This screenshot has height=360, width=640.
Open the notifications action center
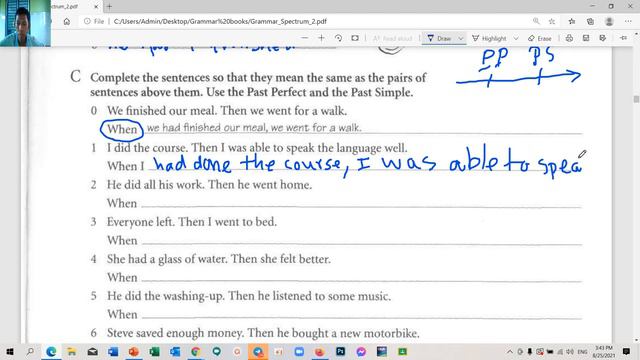click(x=626, y=351)
